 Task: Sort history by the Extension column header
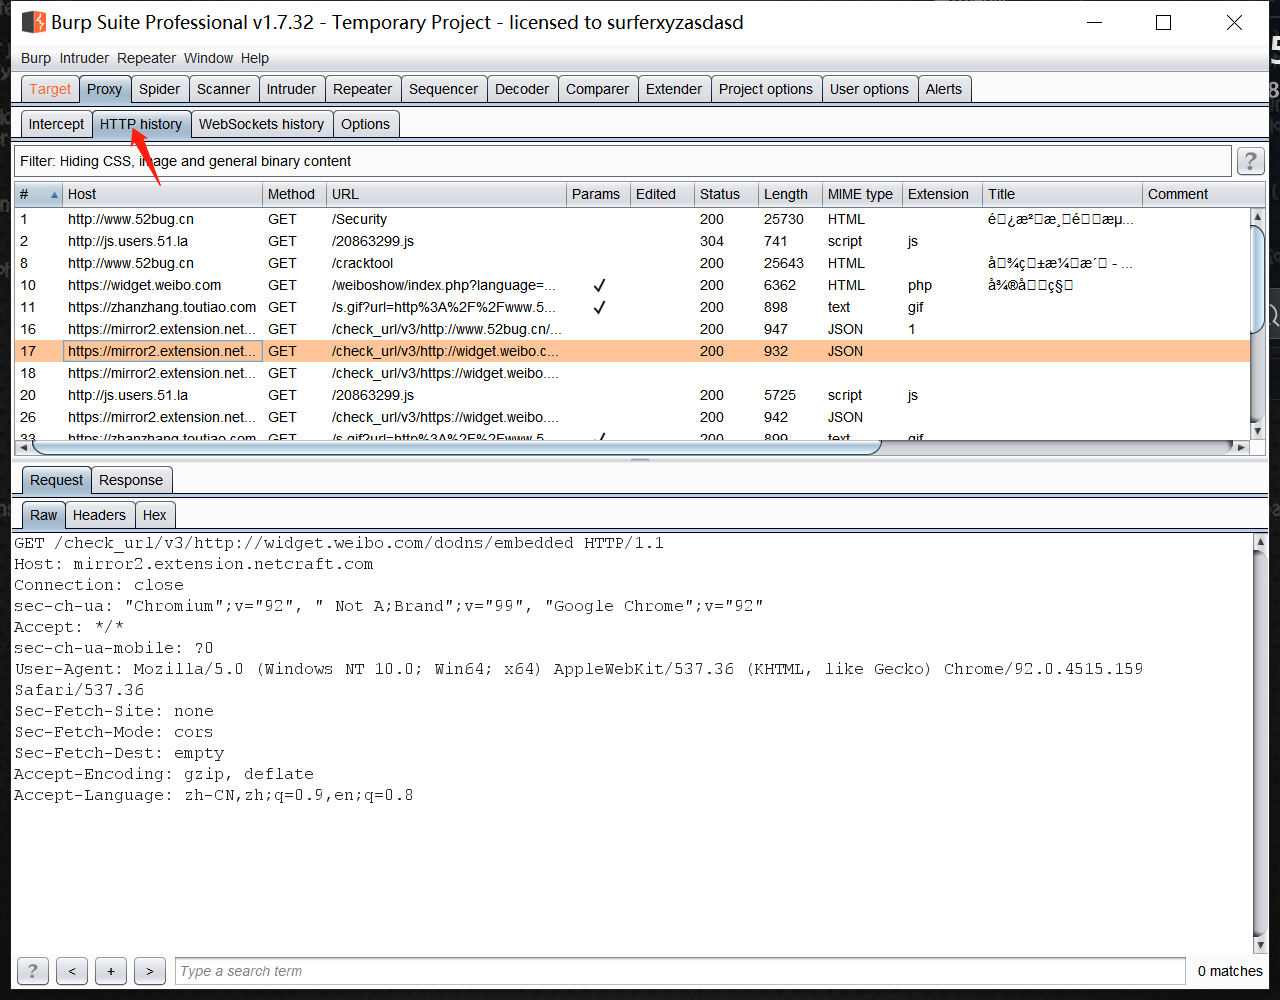pos(942,194)
